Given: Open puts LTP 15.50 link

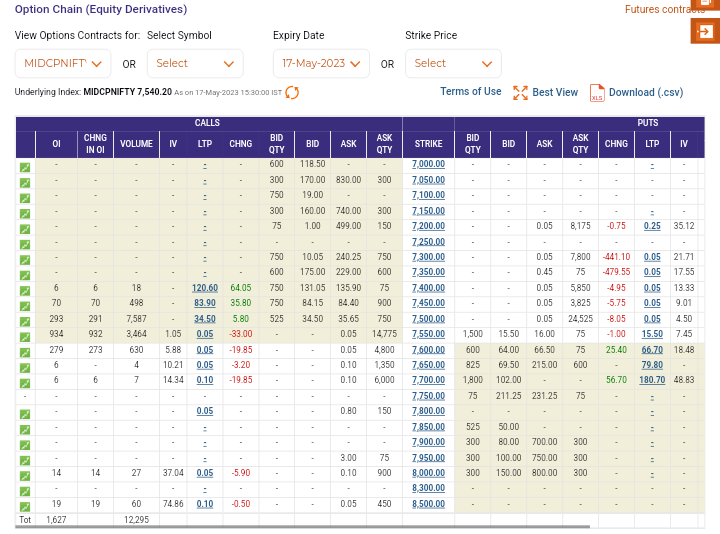Looking at the screenshot, I should tap(652, 334).
